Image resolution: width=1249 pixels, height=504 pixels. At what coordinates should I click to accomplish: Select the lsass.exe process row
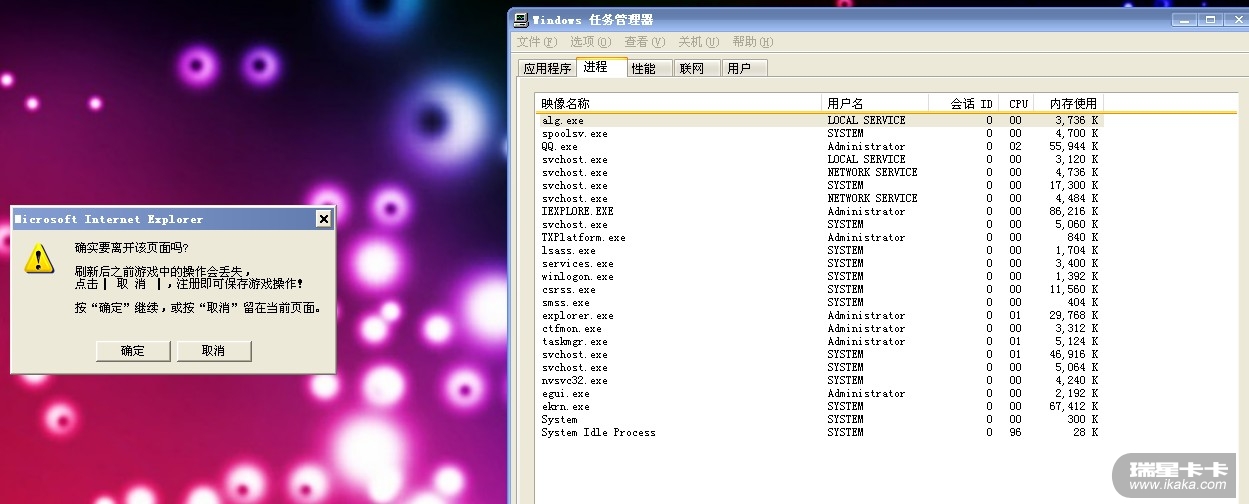[x=819, y=250]
